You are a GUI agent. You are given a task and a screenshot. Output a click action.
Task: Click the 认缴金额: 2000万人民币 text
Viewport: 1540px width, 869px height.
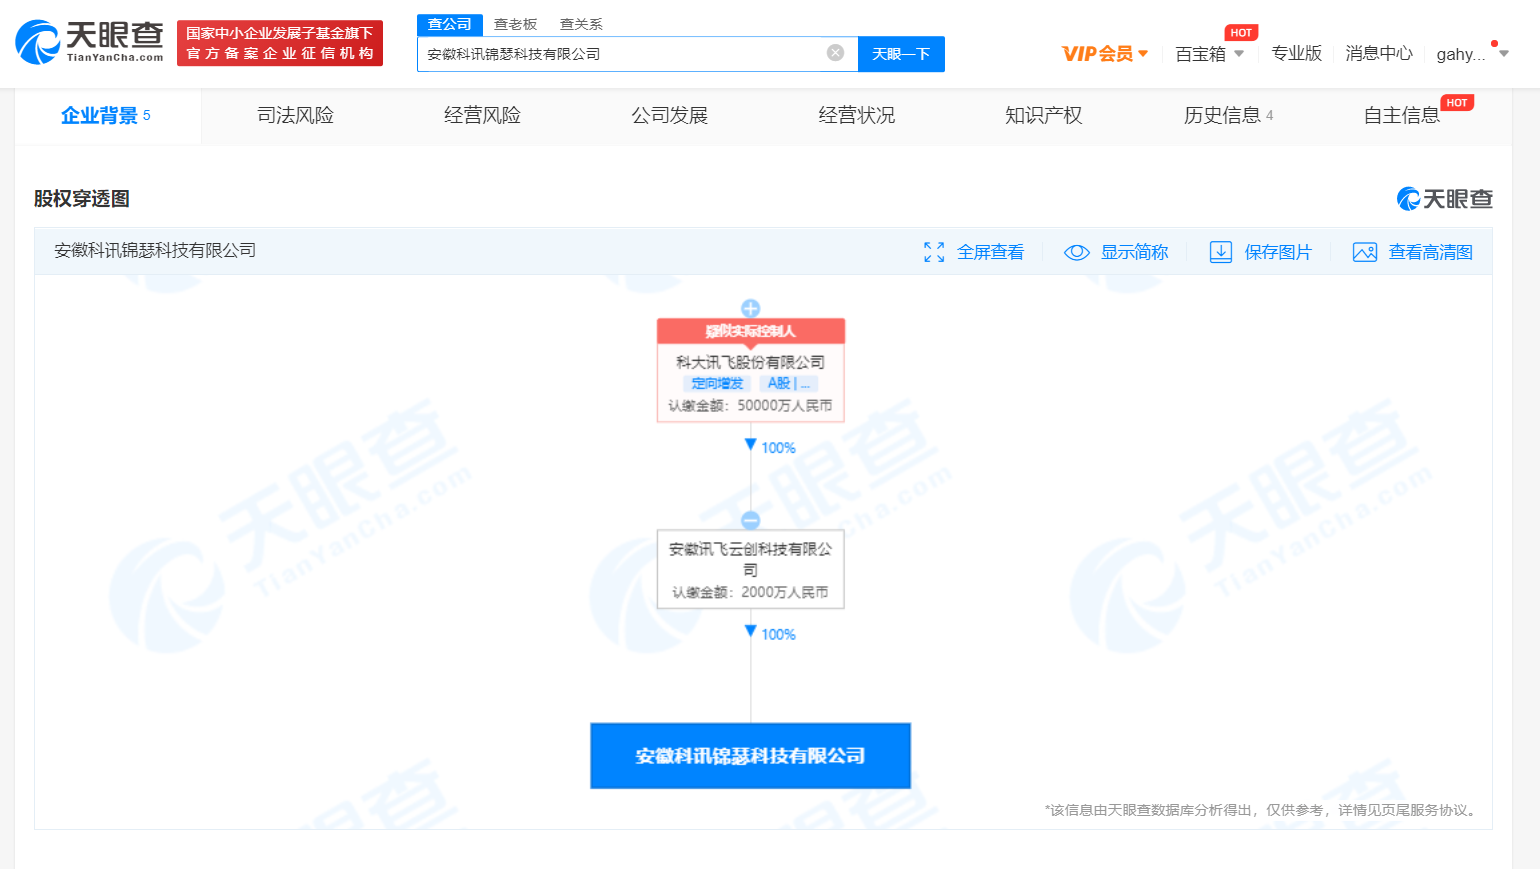pyautogui.click(x=750, y=593)
